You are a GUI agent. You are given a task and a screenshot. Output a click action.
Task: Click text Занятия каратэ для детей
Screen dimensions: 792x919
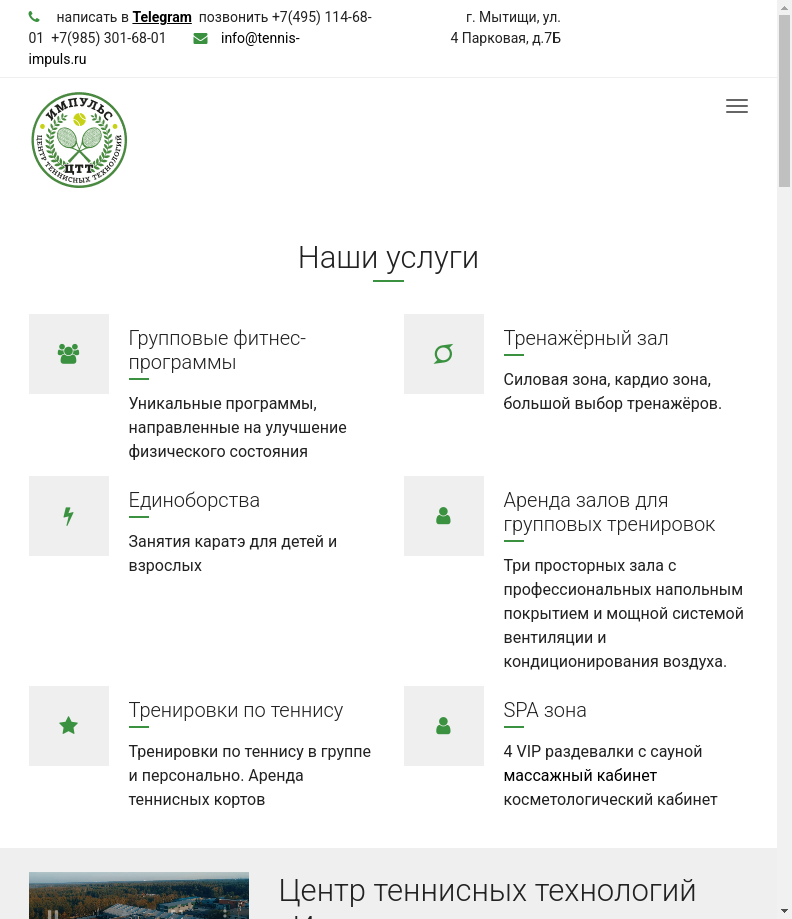[233, 542]
